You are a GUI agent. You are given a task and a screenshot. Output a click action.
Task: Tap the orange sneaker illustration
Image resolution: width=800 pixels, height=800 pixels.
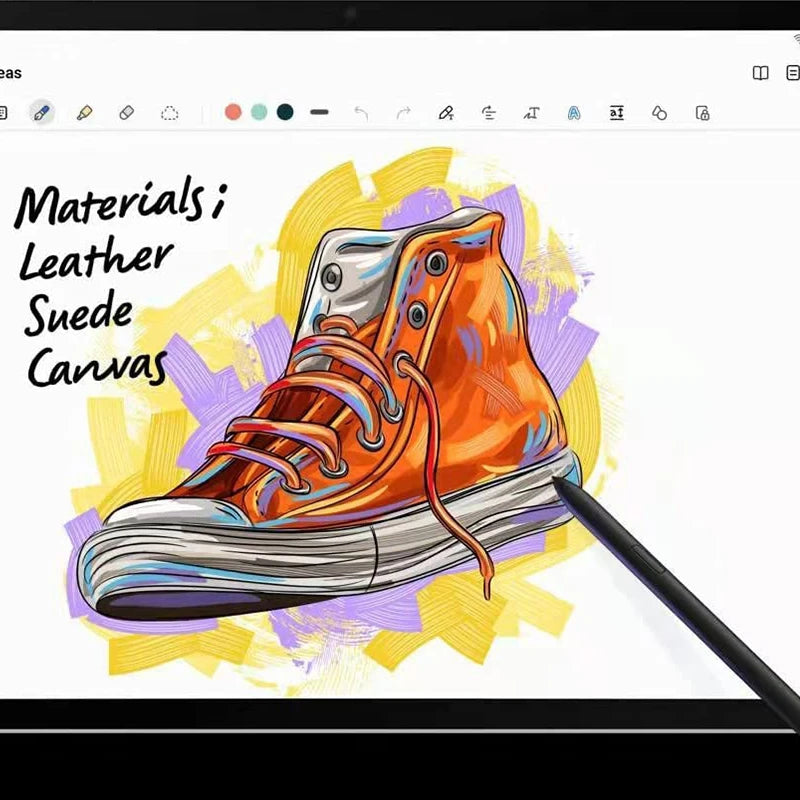click(329, 416)
